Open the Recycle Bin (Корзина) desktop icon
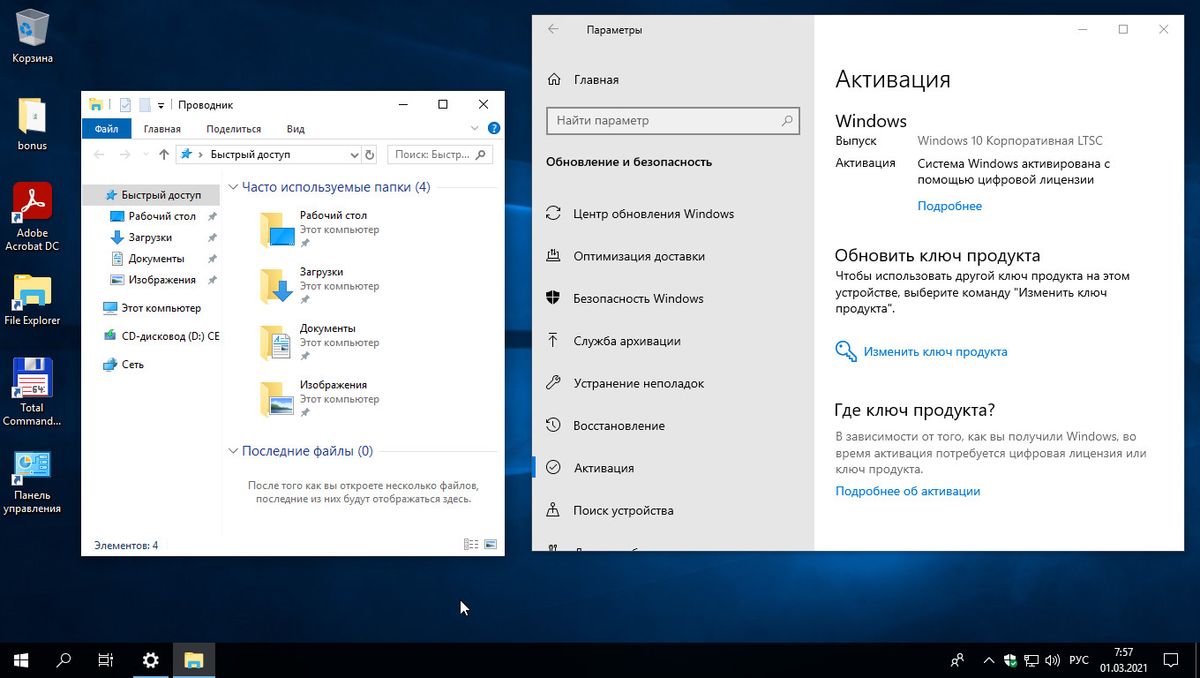This screenshot has width=1200, height=678. tap(32, 36)
